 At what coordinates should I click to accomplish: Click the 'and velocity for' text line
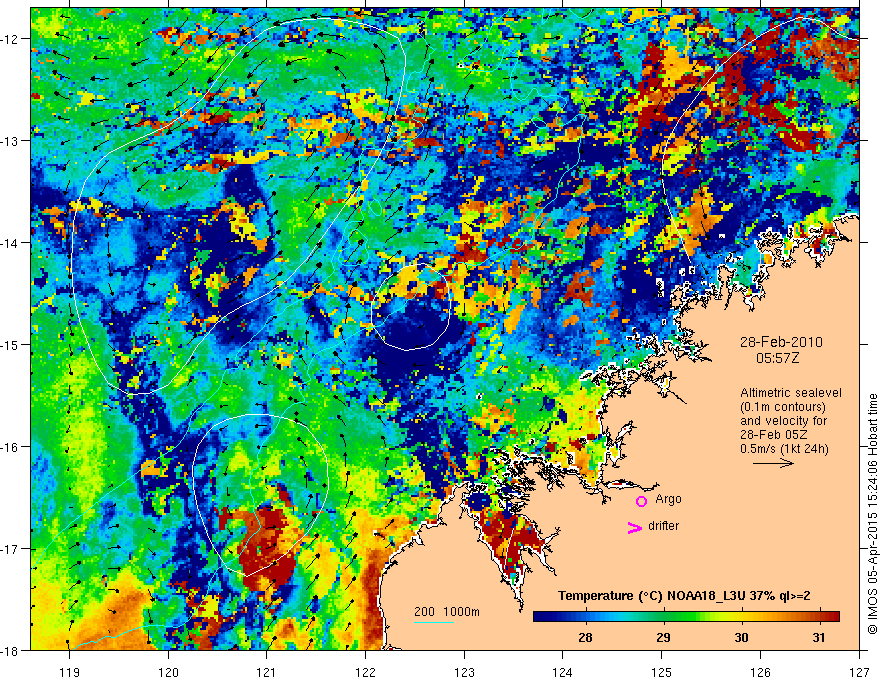pyautogui.click(x=783, y=421)
